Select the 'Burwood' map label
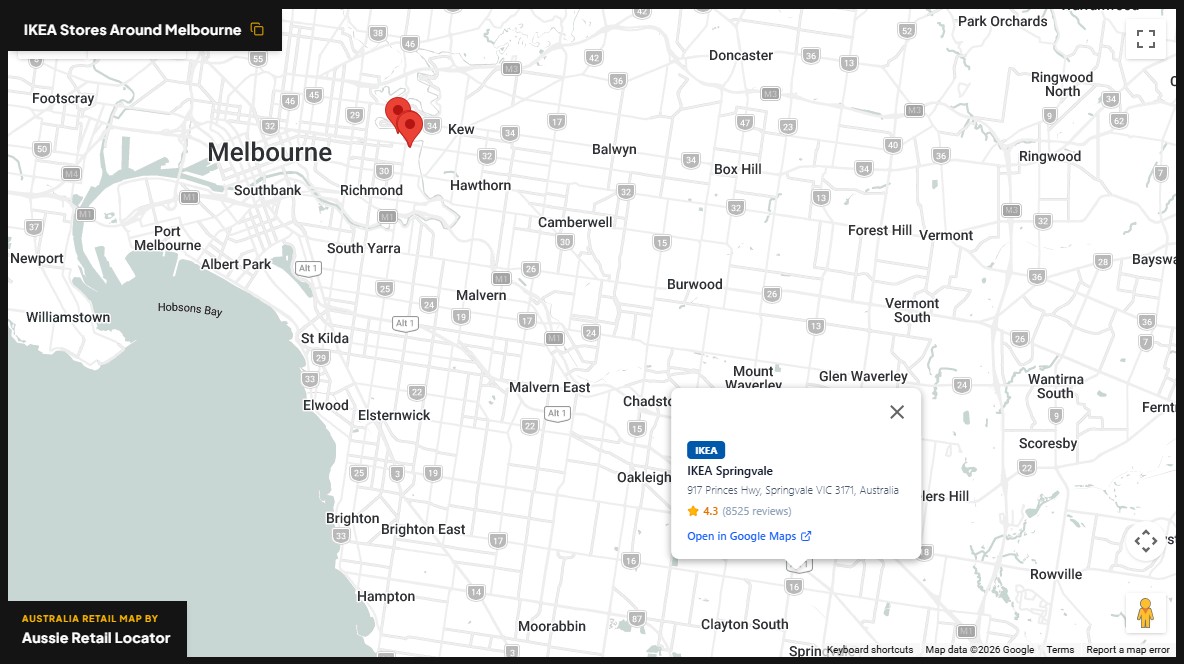This screenshot has height=664, width=1184. click(695, 284)
